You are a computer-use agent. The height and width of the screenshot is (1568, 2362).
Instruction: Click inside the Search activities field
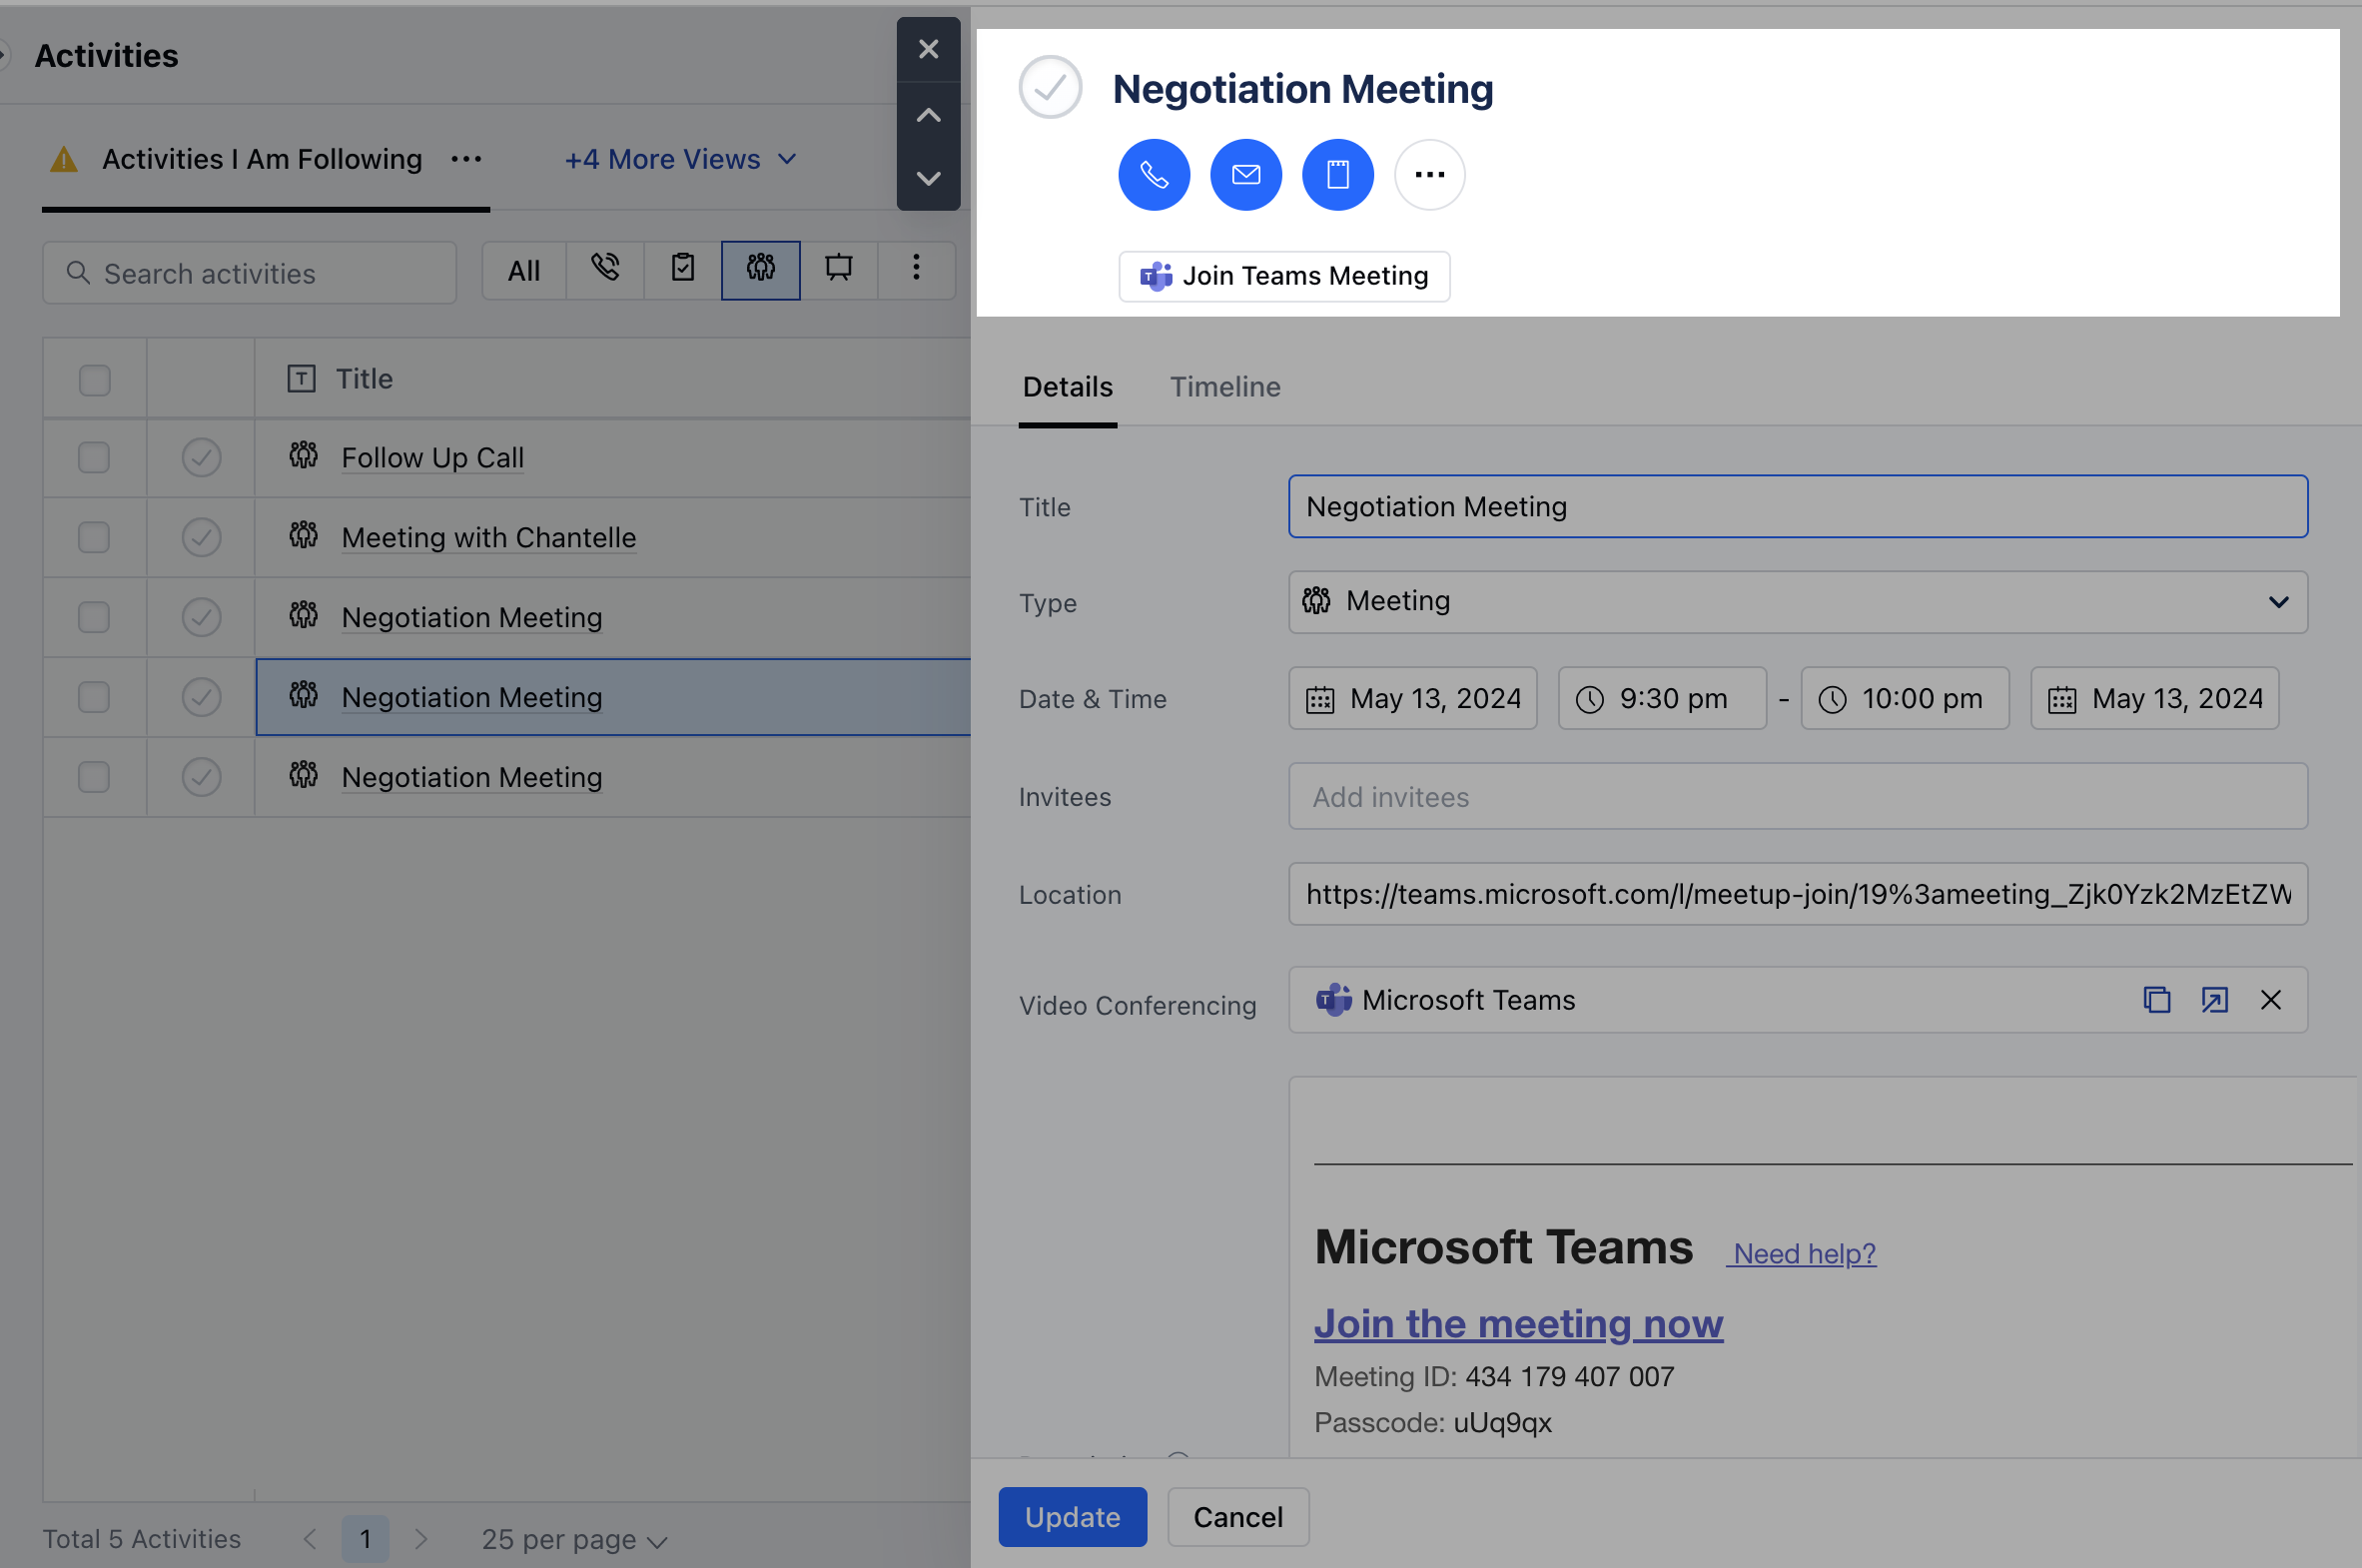(248, 272)
